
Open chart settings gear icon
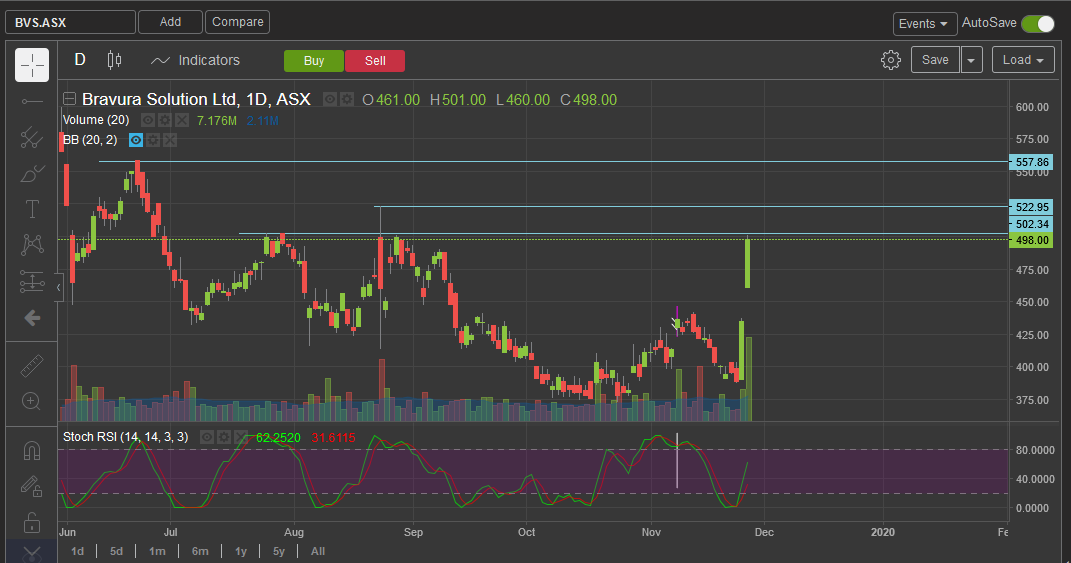coord(891,60)
